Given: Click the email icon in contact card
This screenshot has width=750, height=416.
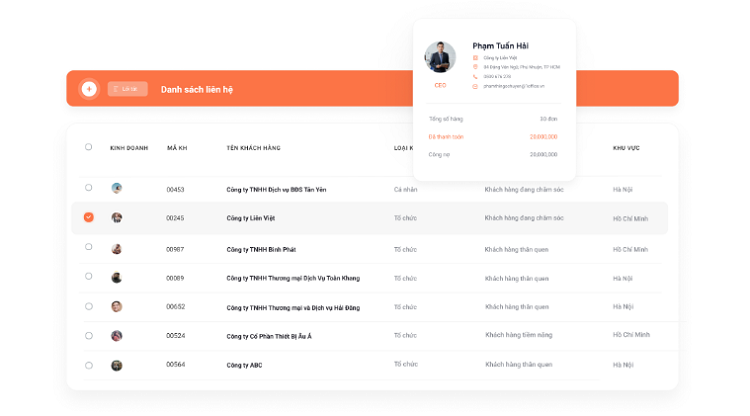Looking at the screenshot, I should tap(475, 87).
